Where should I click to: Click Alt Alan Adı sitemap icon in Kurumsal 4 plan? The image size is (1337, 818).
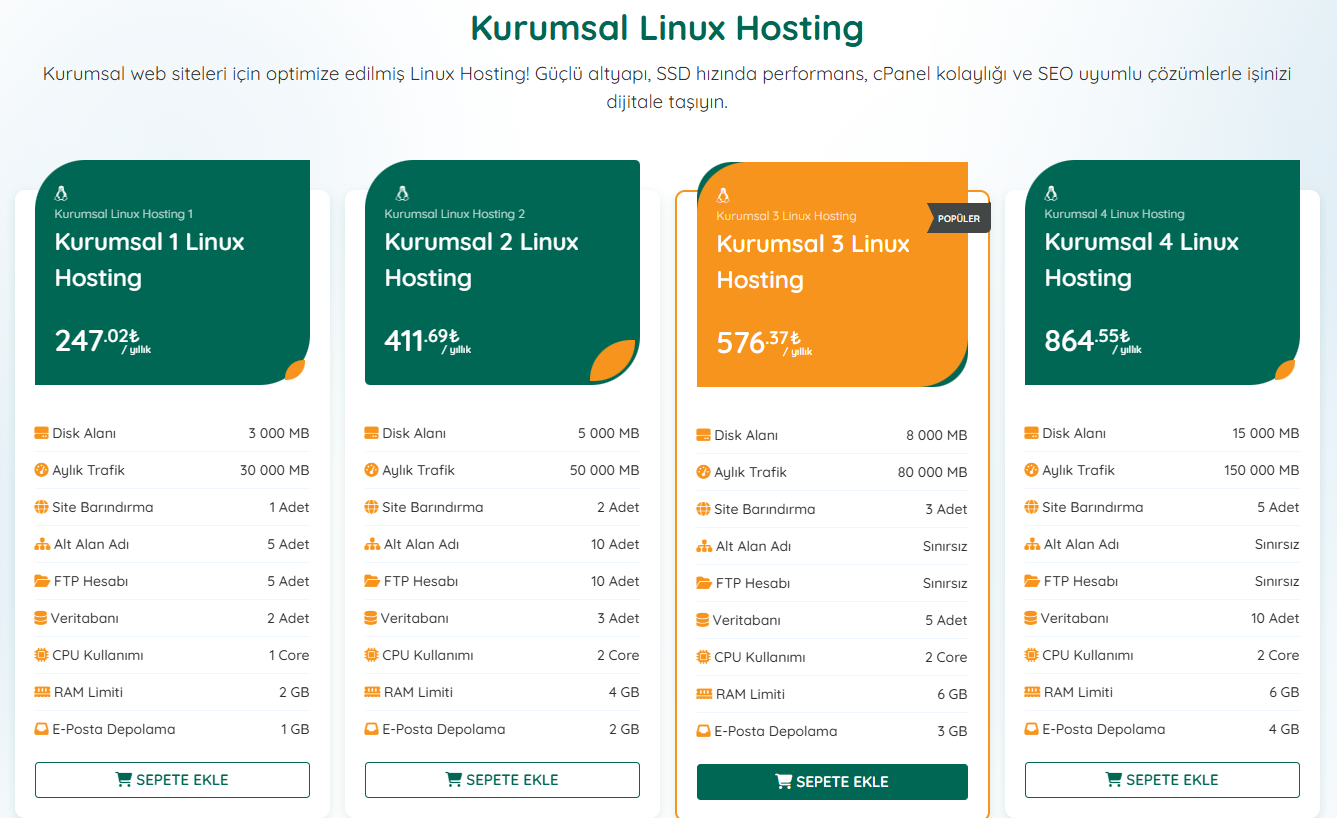1032,544
